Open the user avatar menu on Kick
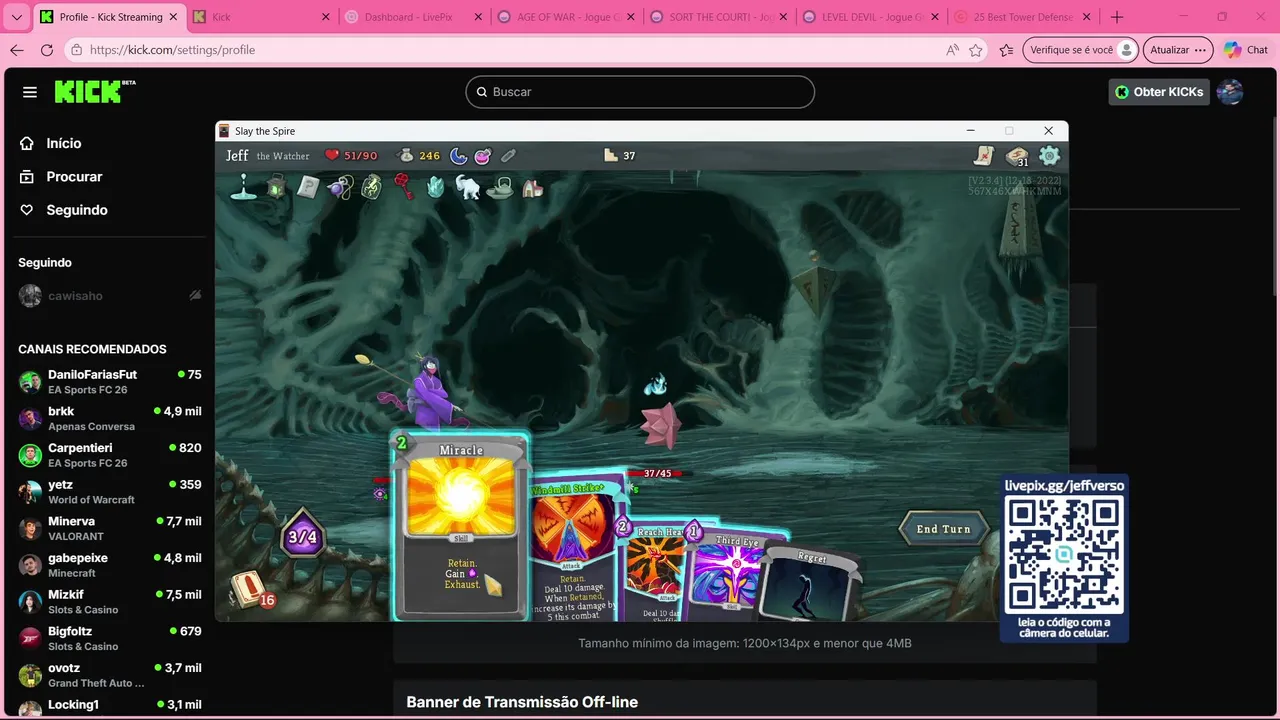Screen dimensions: 1280x720 click(1230, 92)
